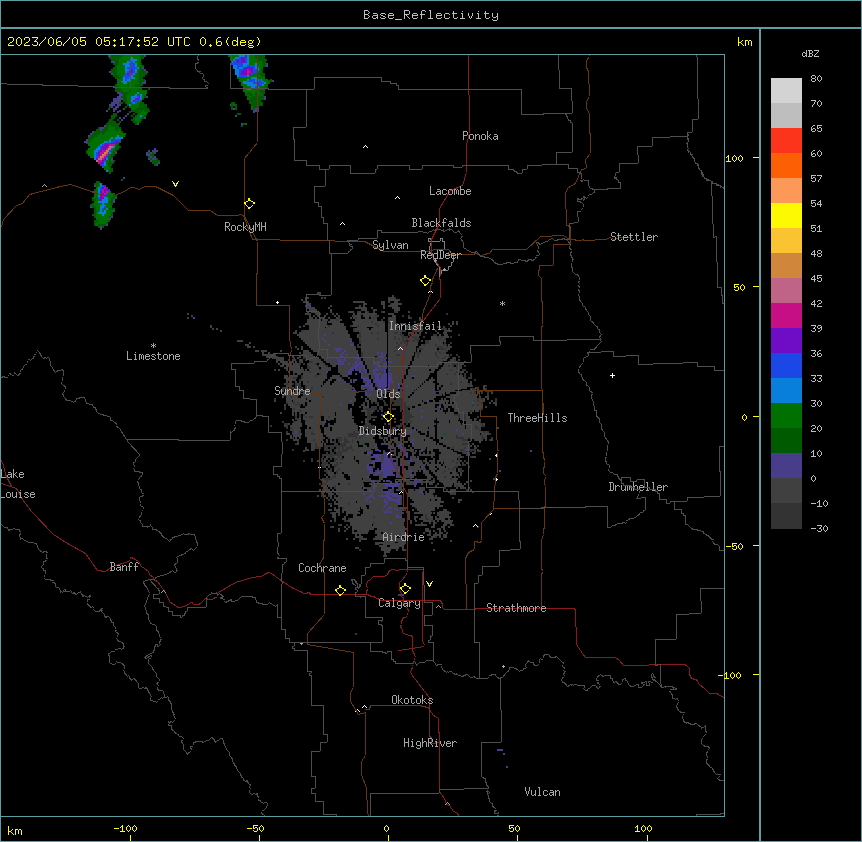The width and height of the screenshot is (862, 842).
Task: Click the Airdrie city label
Action: (404, 537)
